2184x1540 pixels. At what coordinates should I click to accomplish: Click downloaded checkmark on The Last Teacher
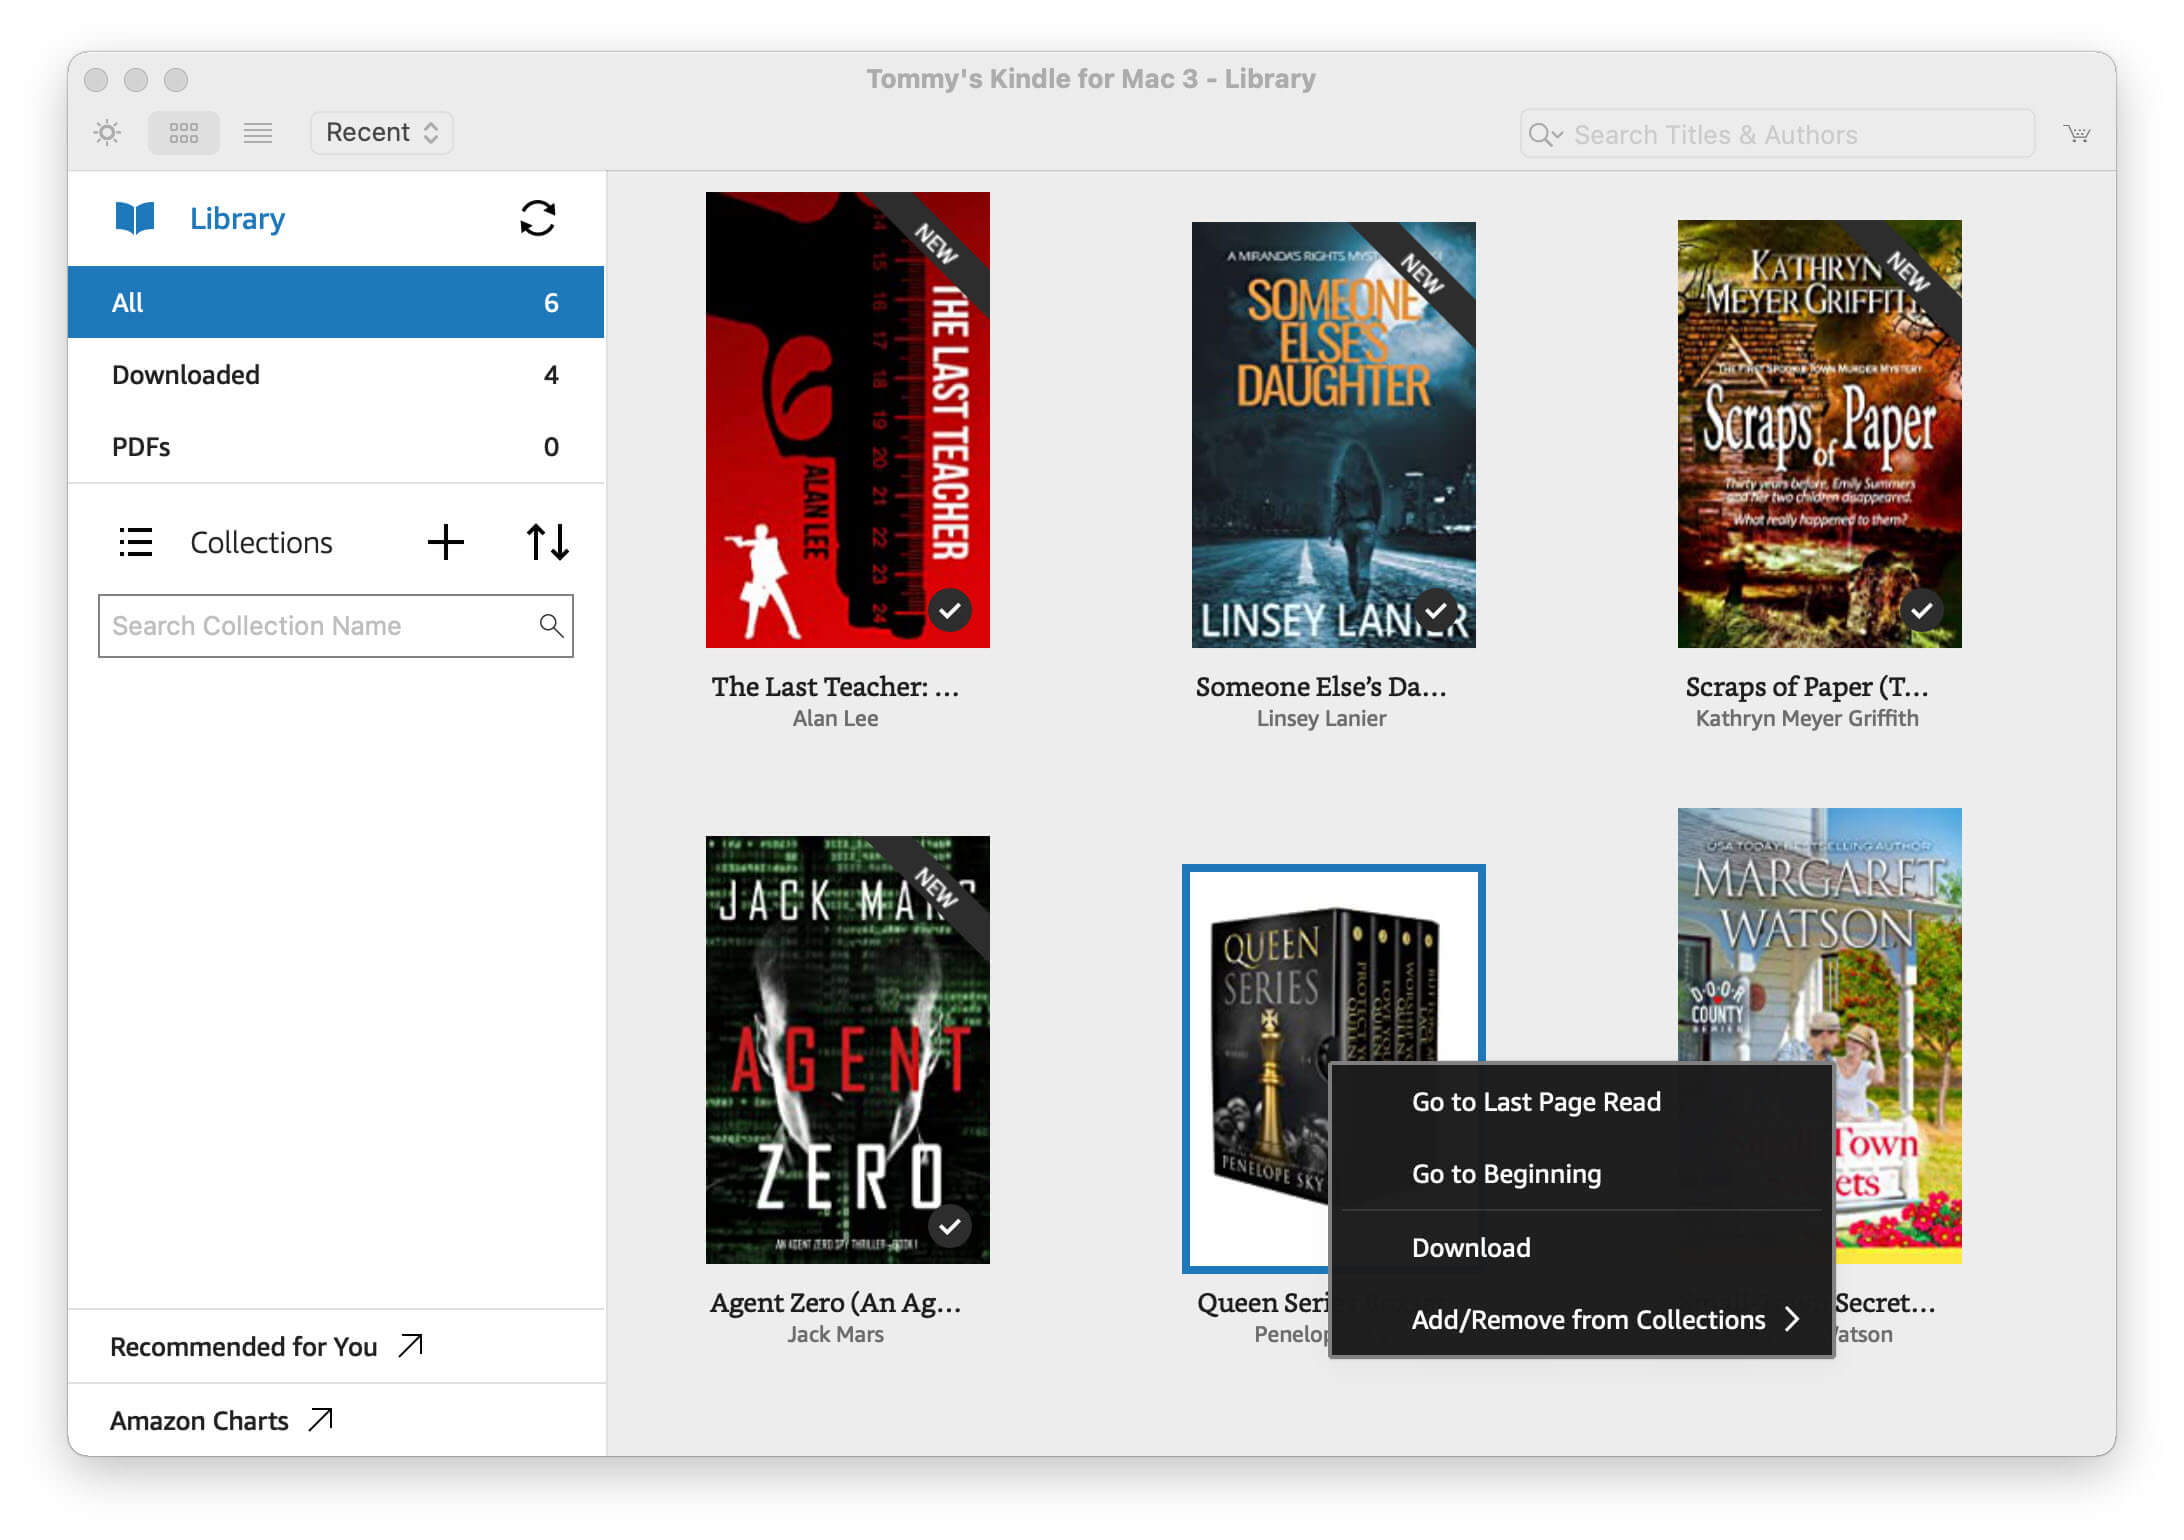[949, 610]
